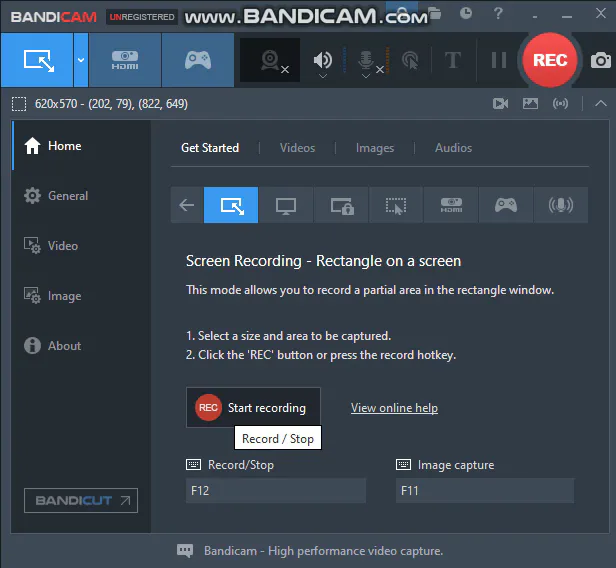Select the specific window recording tile
This screenshot has height=568, width=616.
tap(341, 205)
